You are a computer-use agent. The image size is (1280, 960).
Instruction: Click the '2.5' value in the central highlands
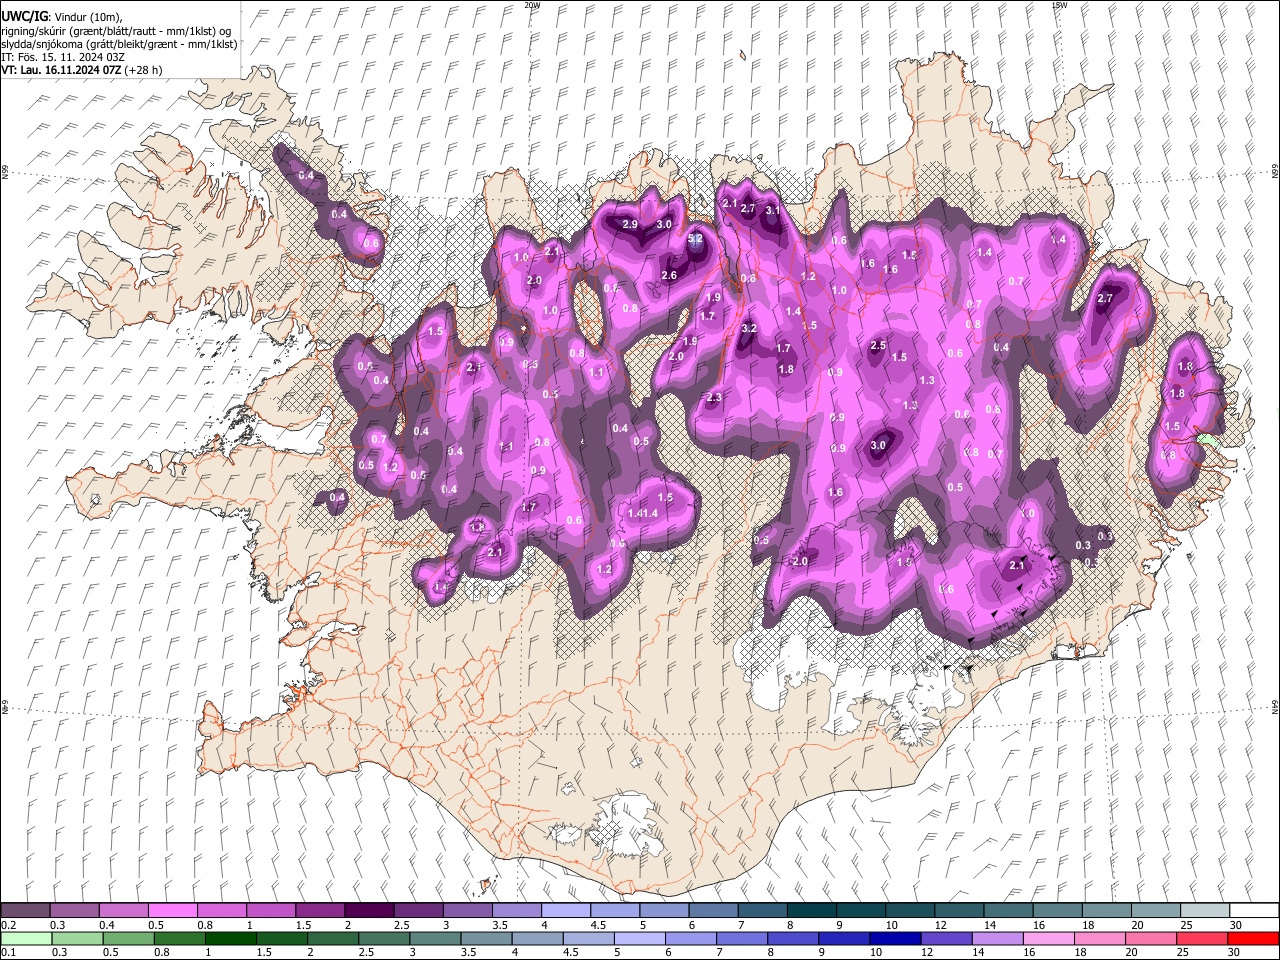[878, 346]
